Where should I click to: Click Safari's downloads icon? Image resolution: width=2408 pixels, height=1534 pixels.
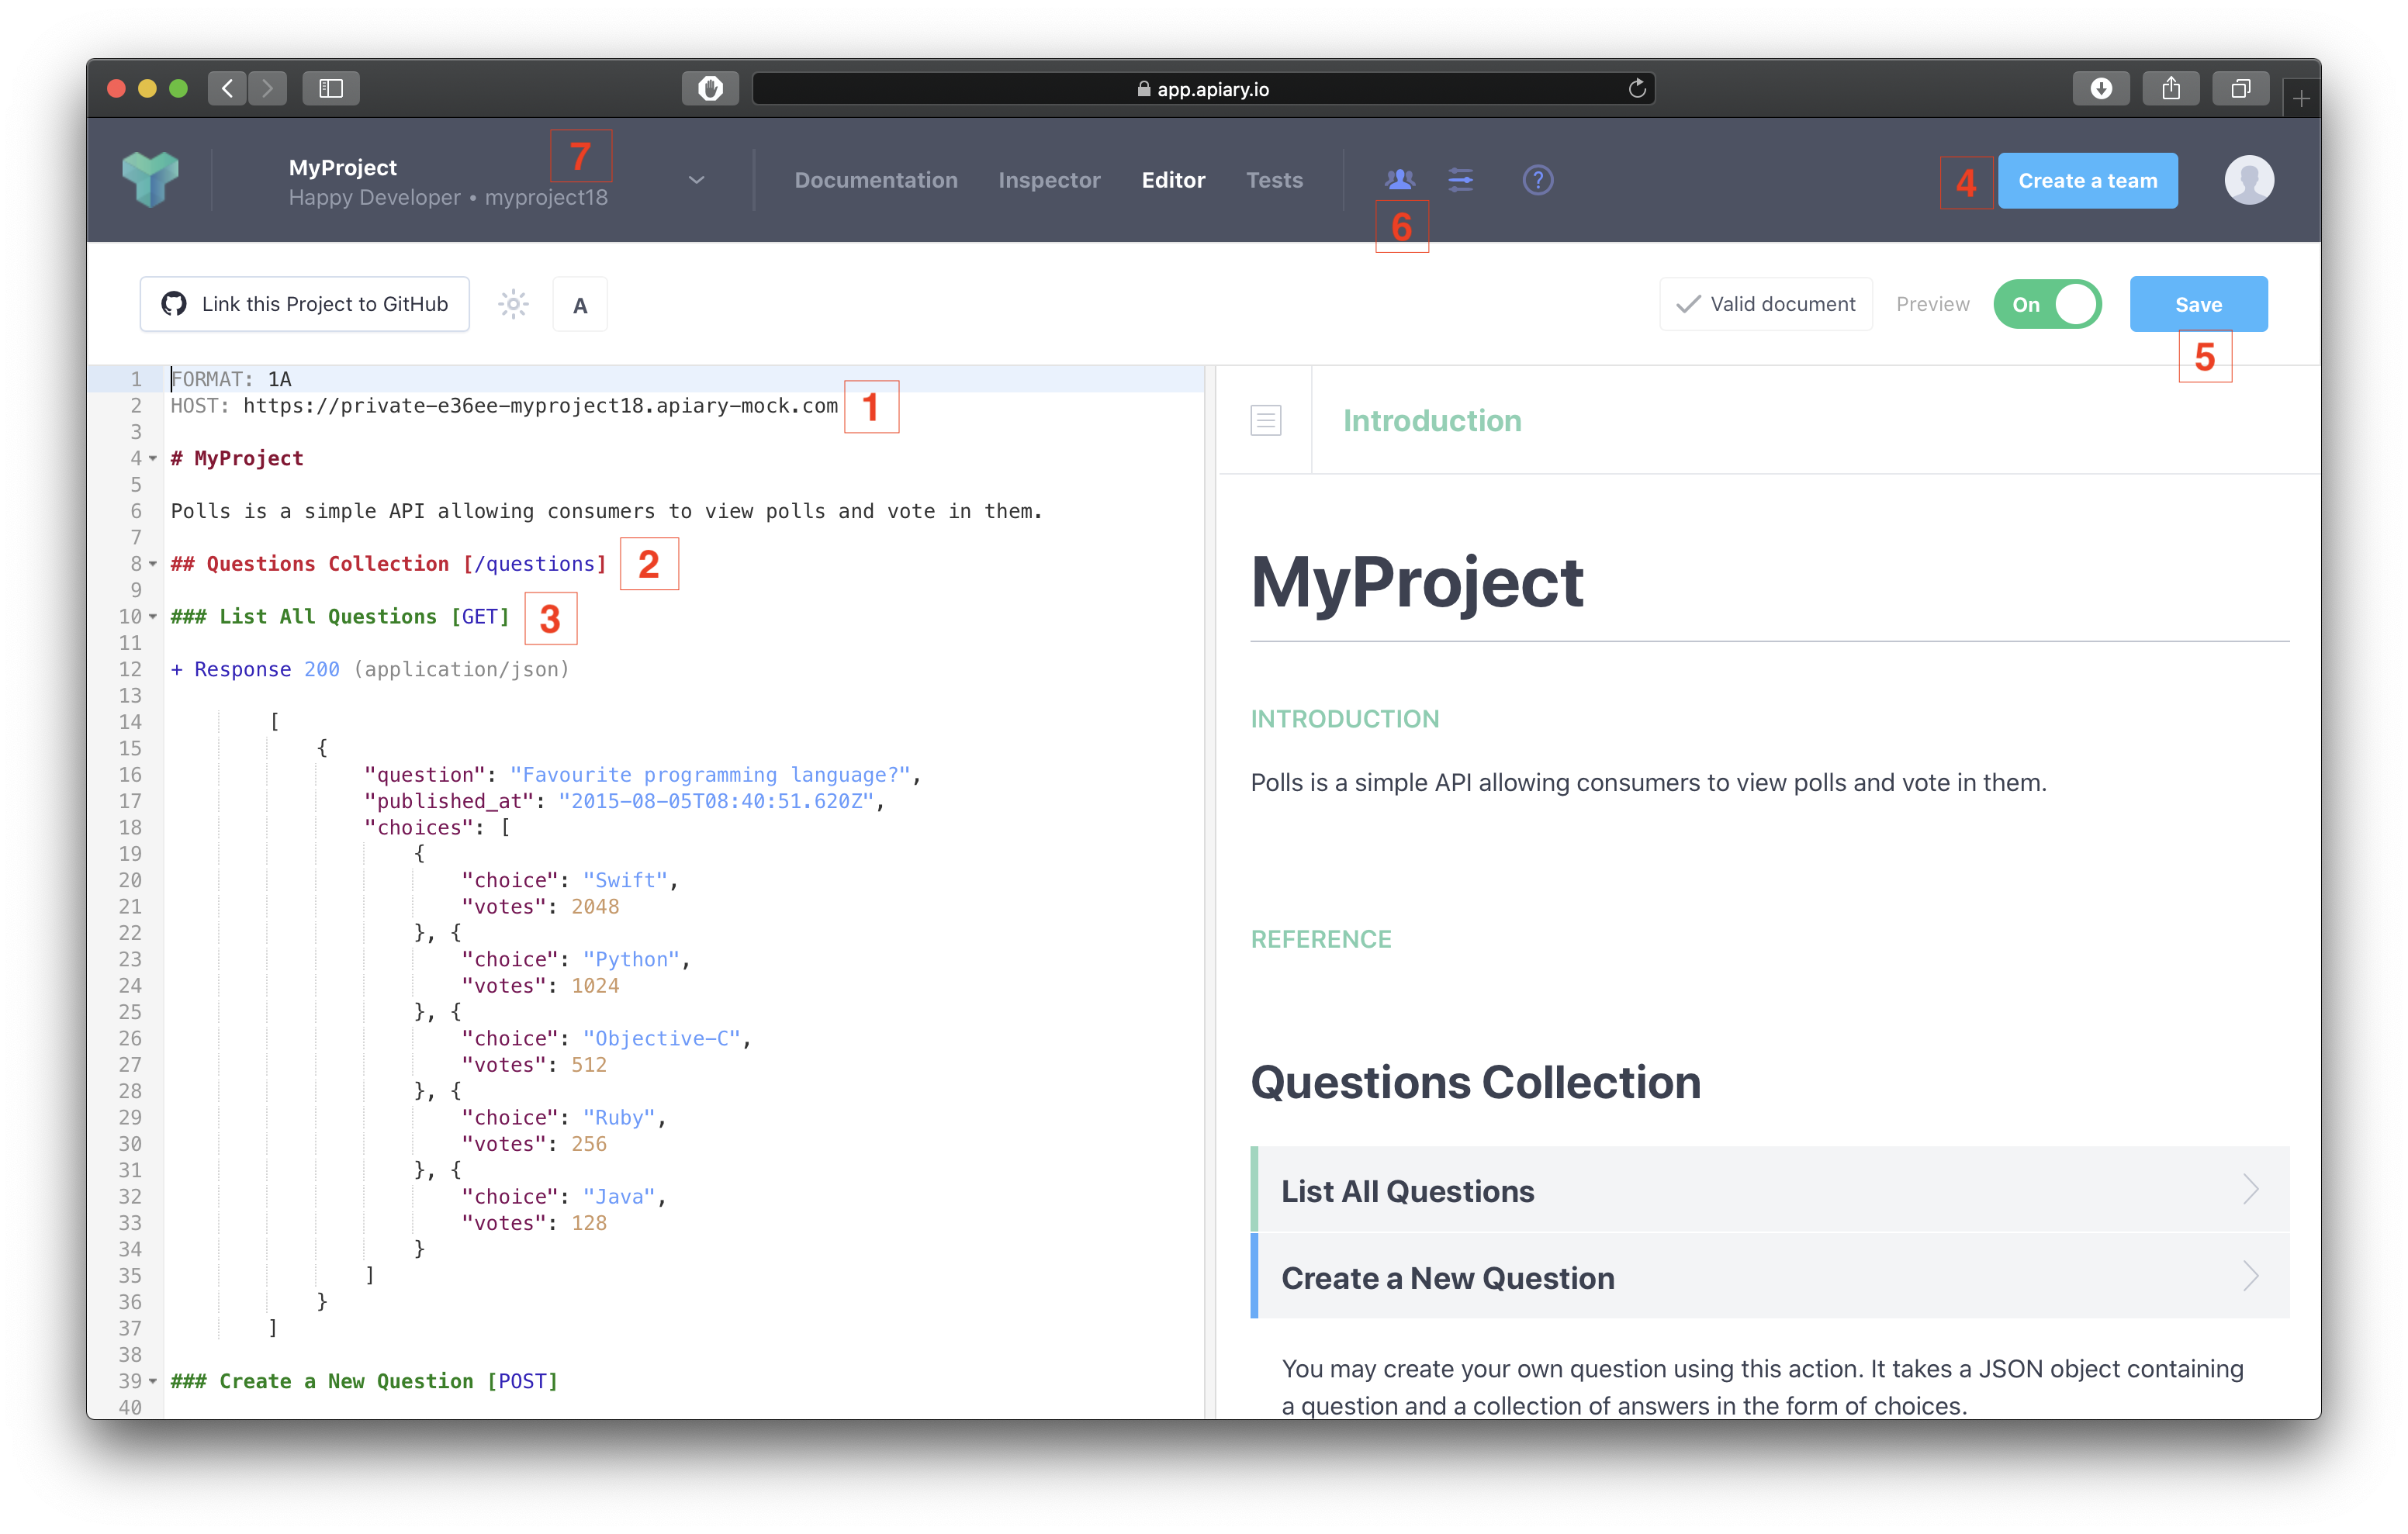click(2101, 89)
